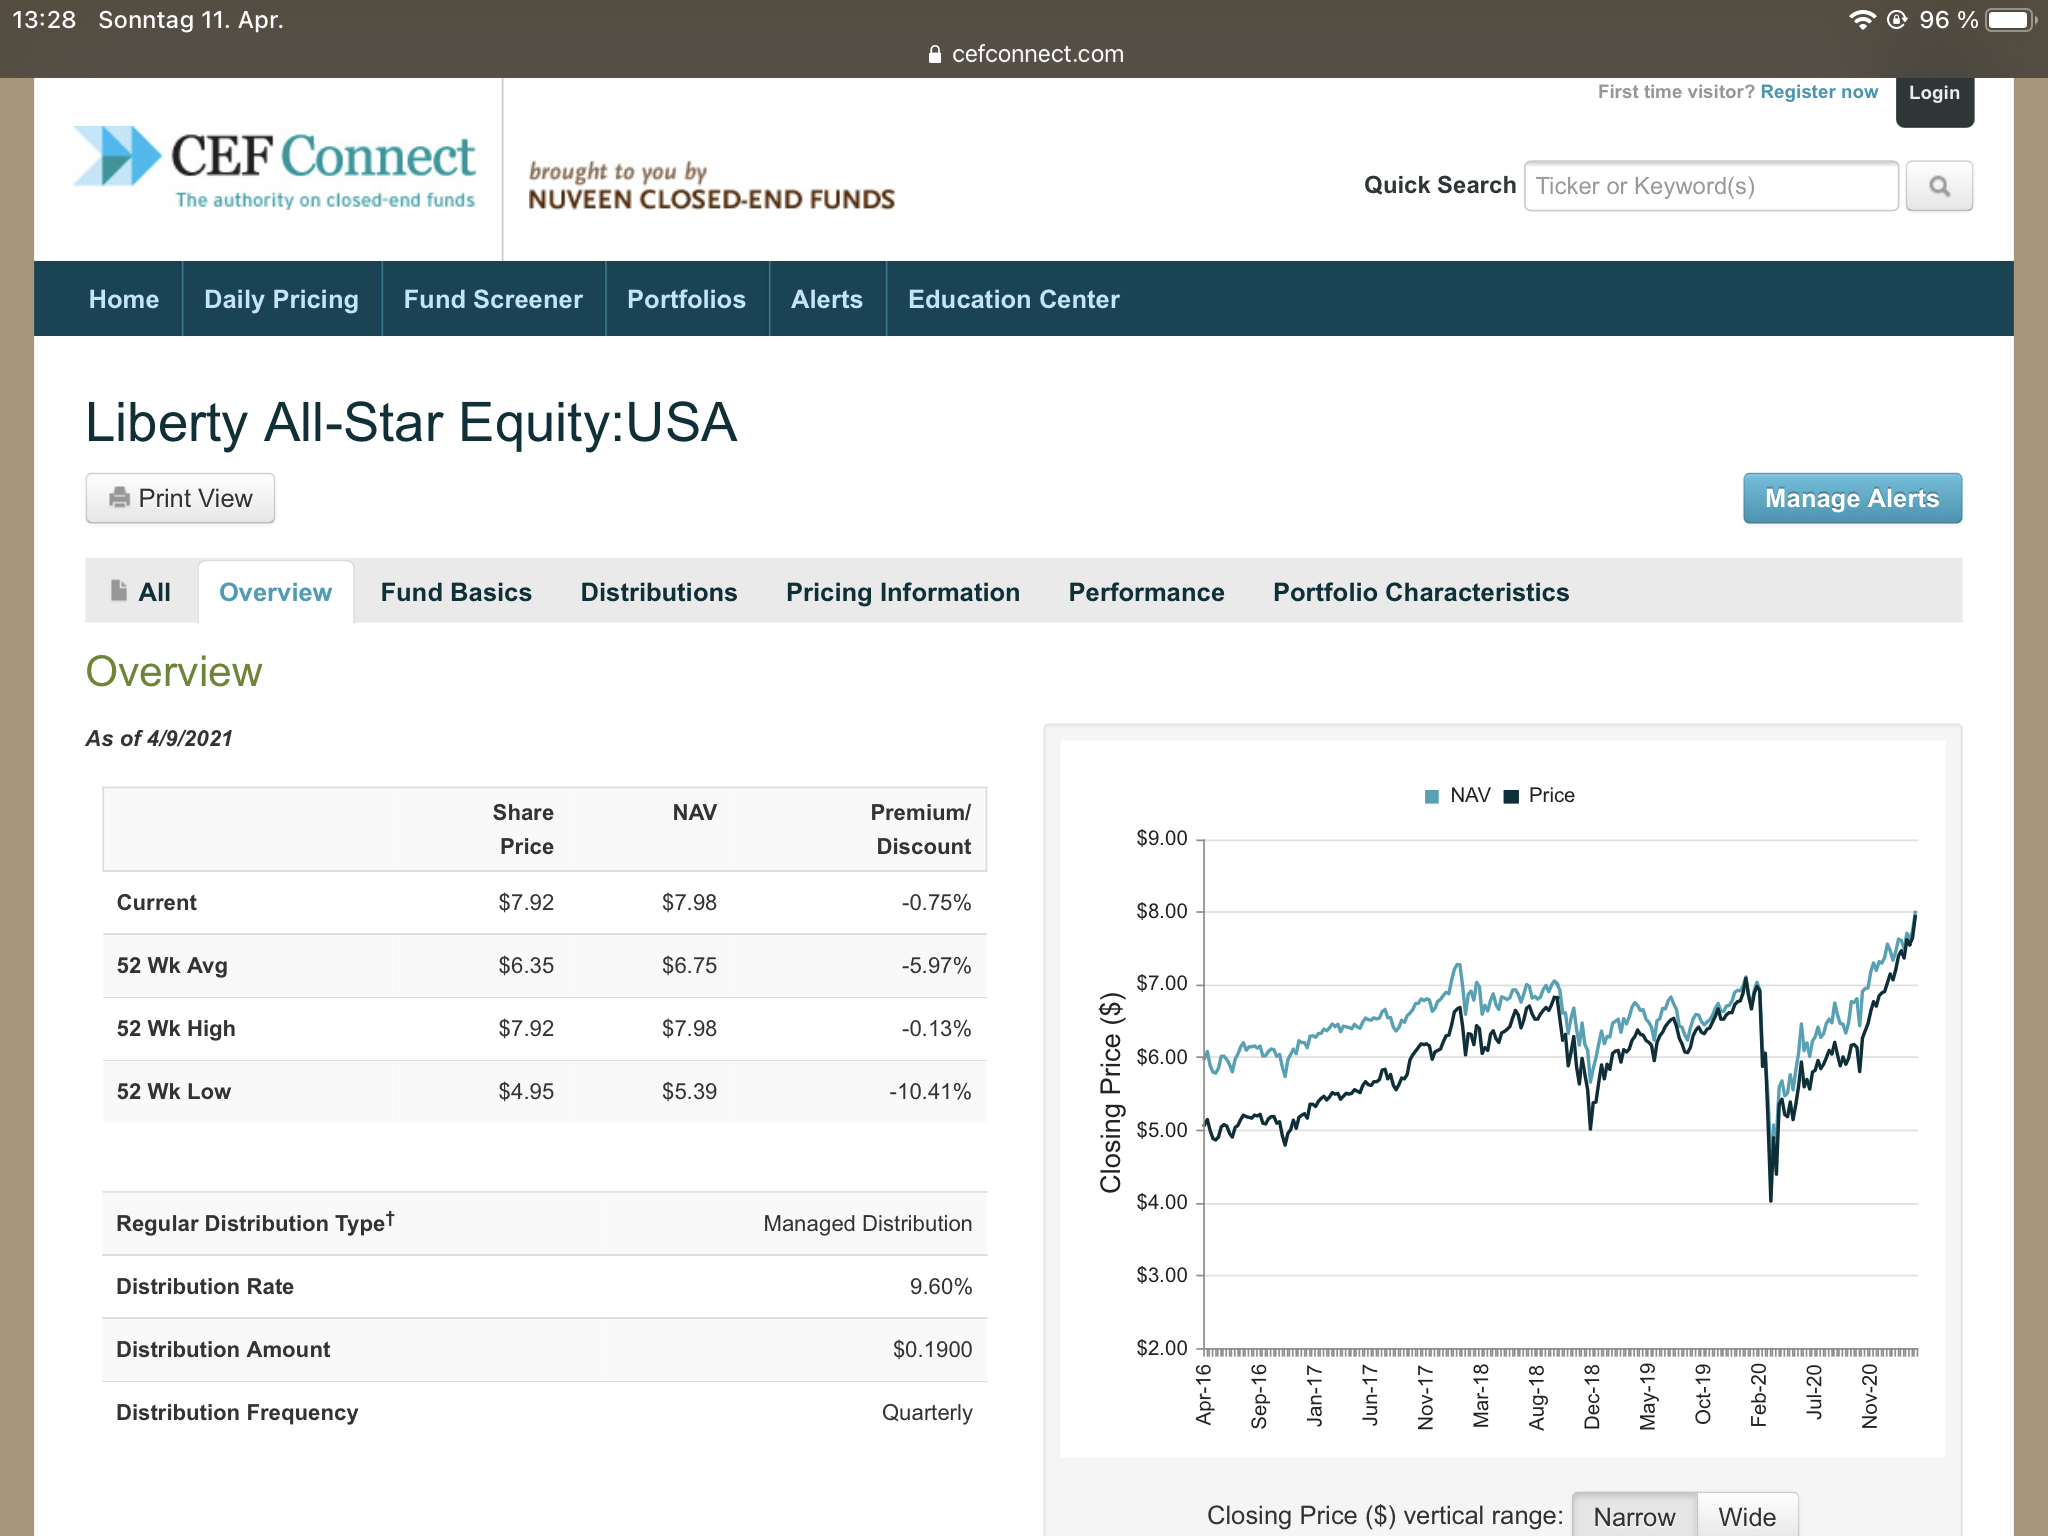
Task: Open Fund Screener in navigation bar
Action: coord(493,299)
